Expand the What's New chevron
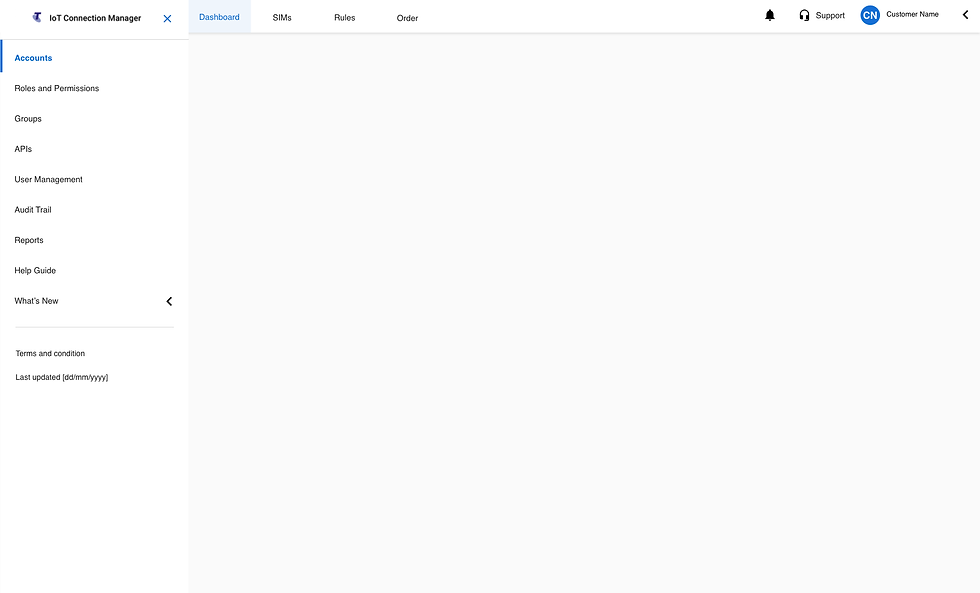The height and width of the screenshot is (593, 980). click(x=169, y=301)
